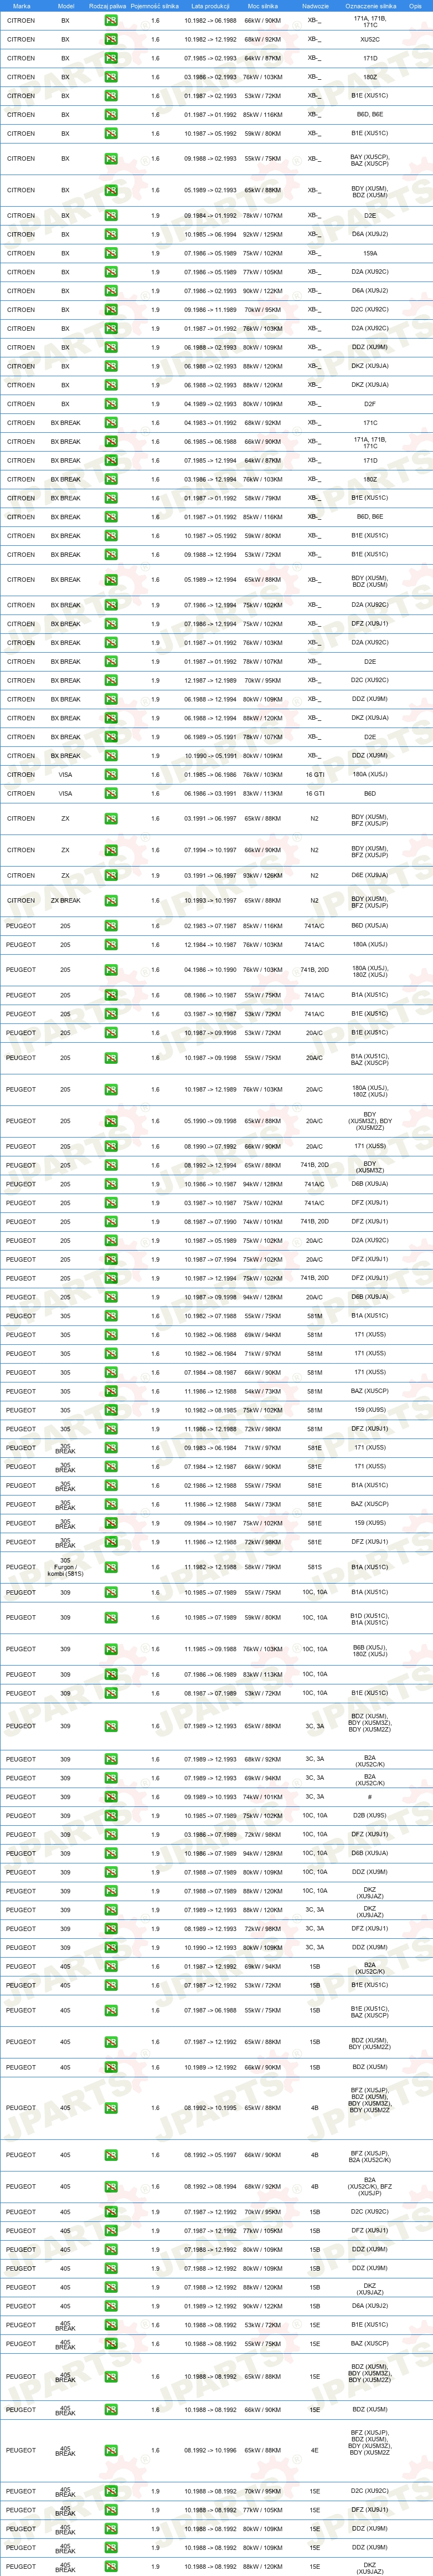Viewport: 433px width, 2576px height.
Task: Click engine code cell 159A
Action: pyautogui.click(x=370, y=253)
